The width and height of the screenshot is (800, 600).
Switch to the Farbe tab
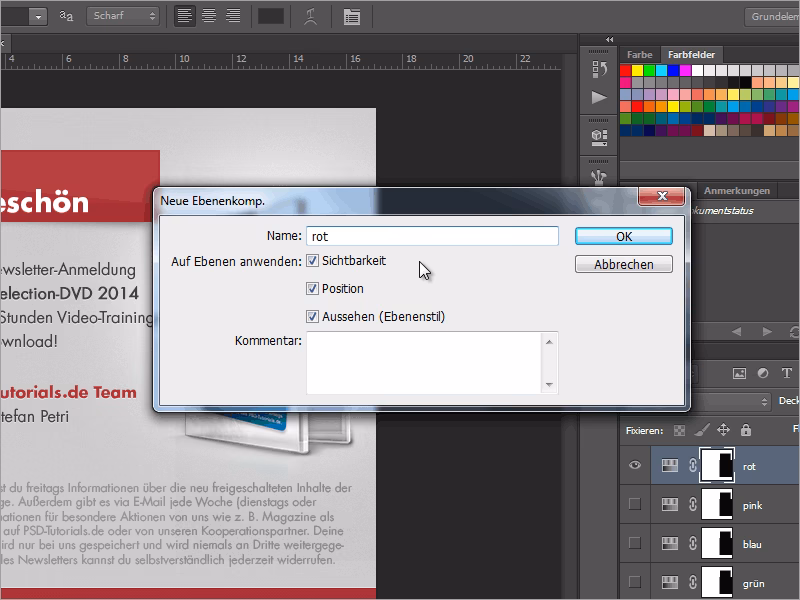640,54
